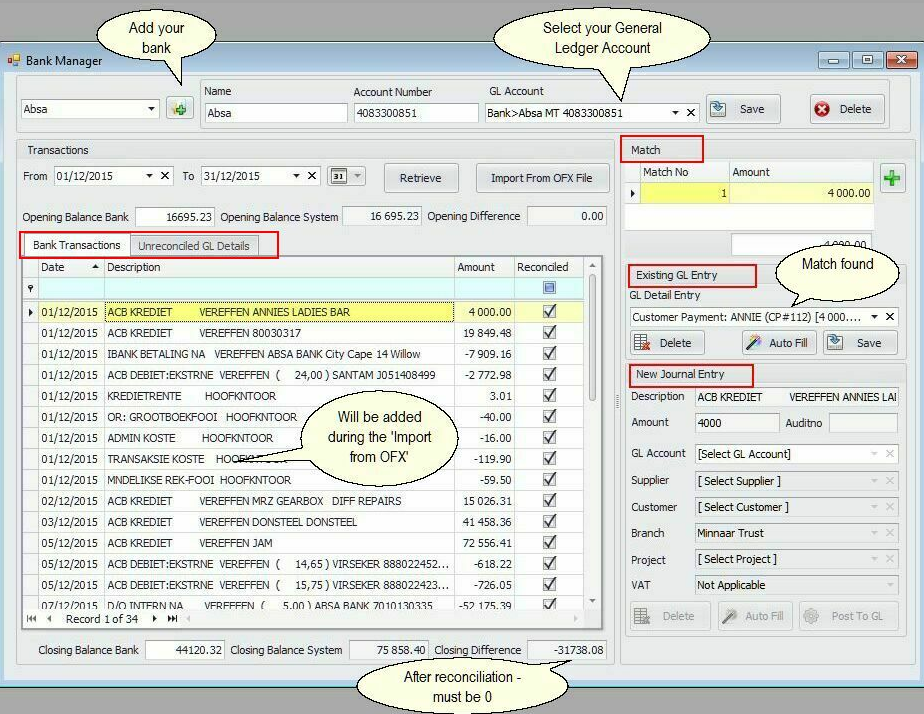Open the Absa bank selector dropdown
Viewport: 924px width, 714px height.
(x=151, y=108)
